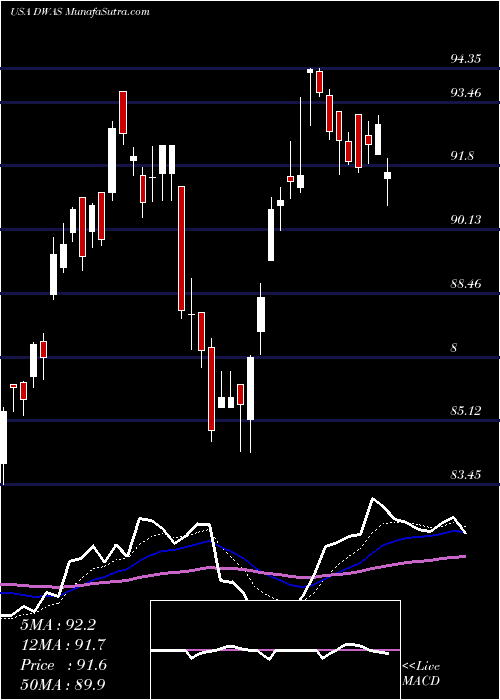500x700 pixels.
Task: Click the 88.46 price level label
Action: (x=466, y=283)
